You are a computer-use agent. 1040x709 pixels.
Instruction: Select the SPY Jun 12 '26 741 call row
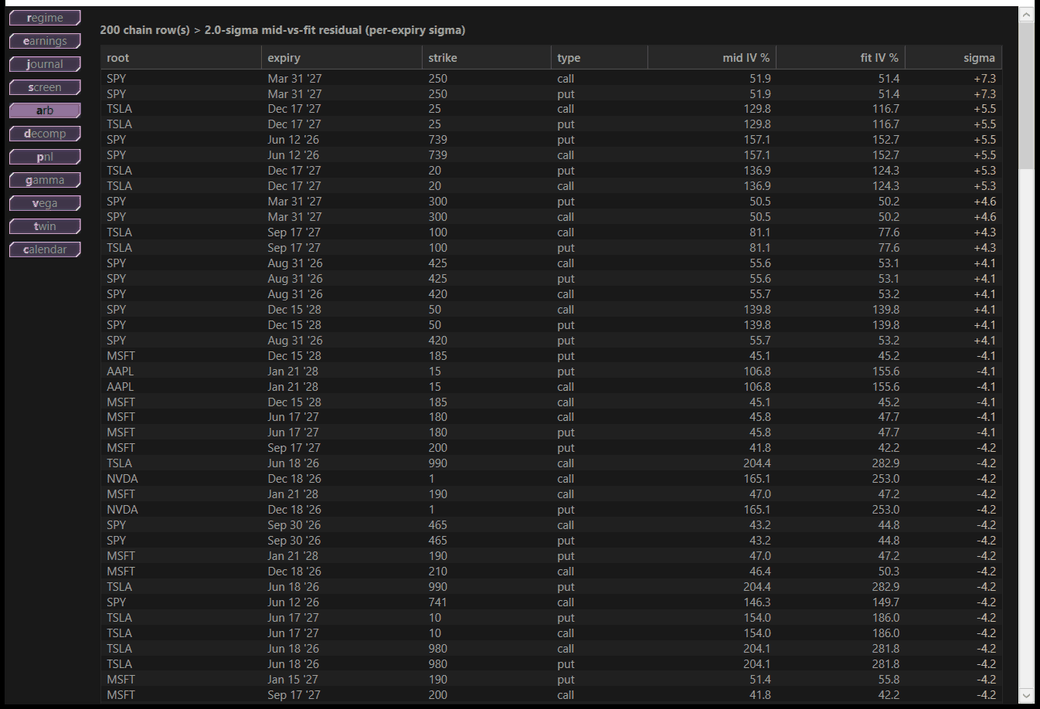click(551, 602)
